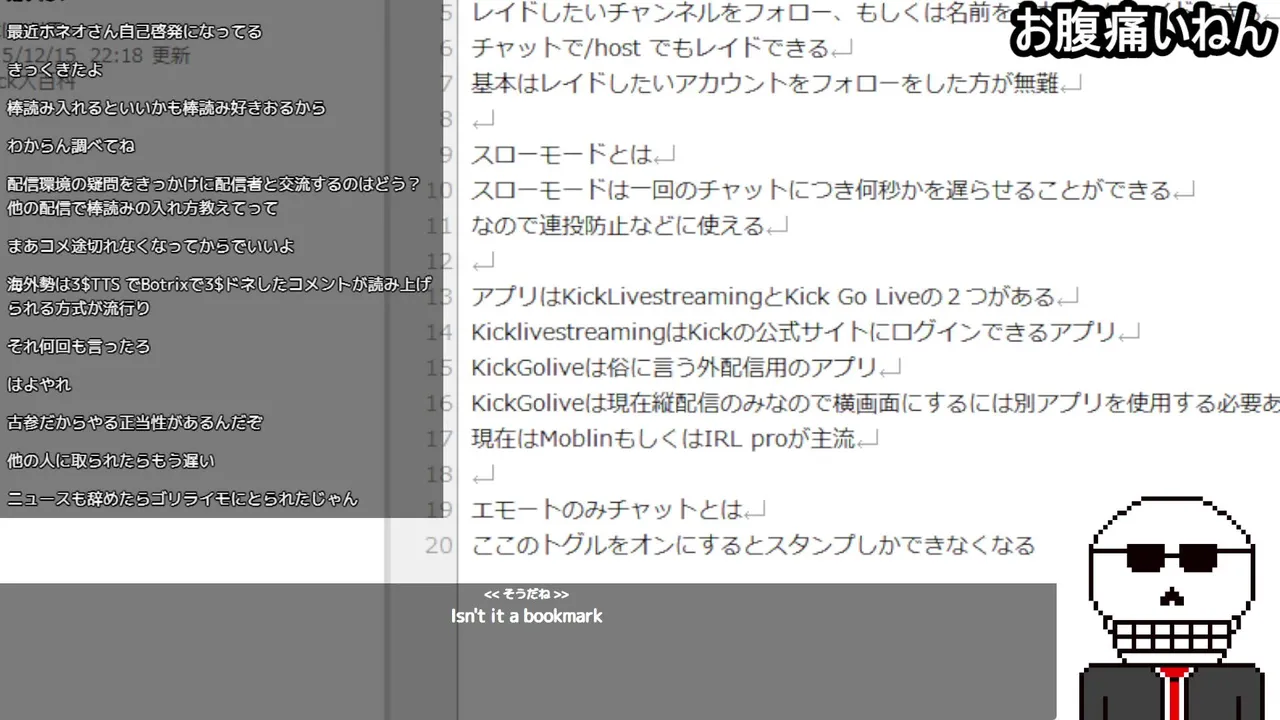Click chat message starting "配信環境の疑問をきっかけに"

214,197
